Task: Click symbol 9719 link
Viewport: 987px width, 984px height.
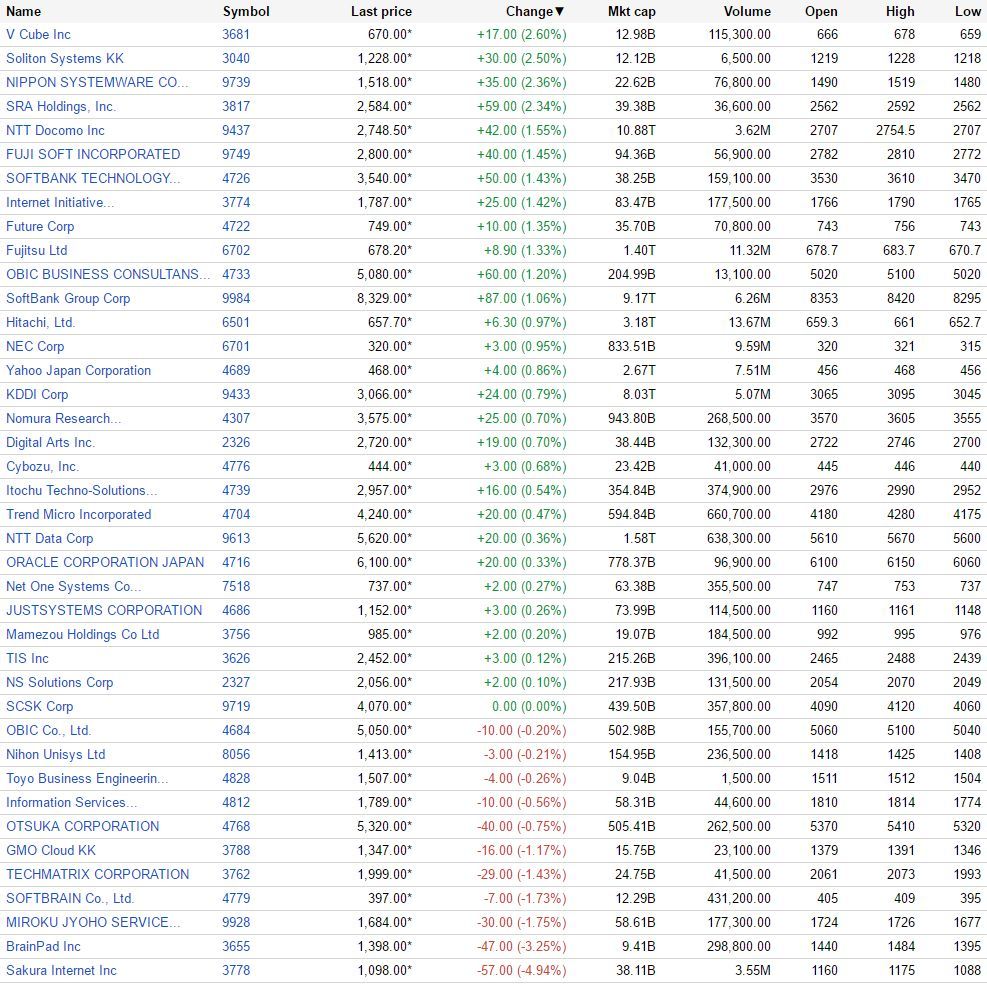Action: (x=236, y=706)
